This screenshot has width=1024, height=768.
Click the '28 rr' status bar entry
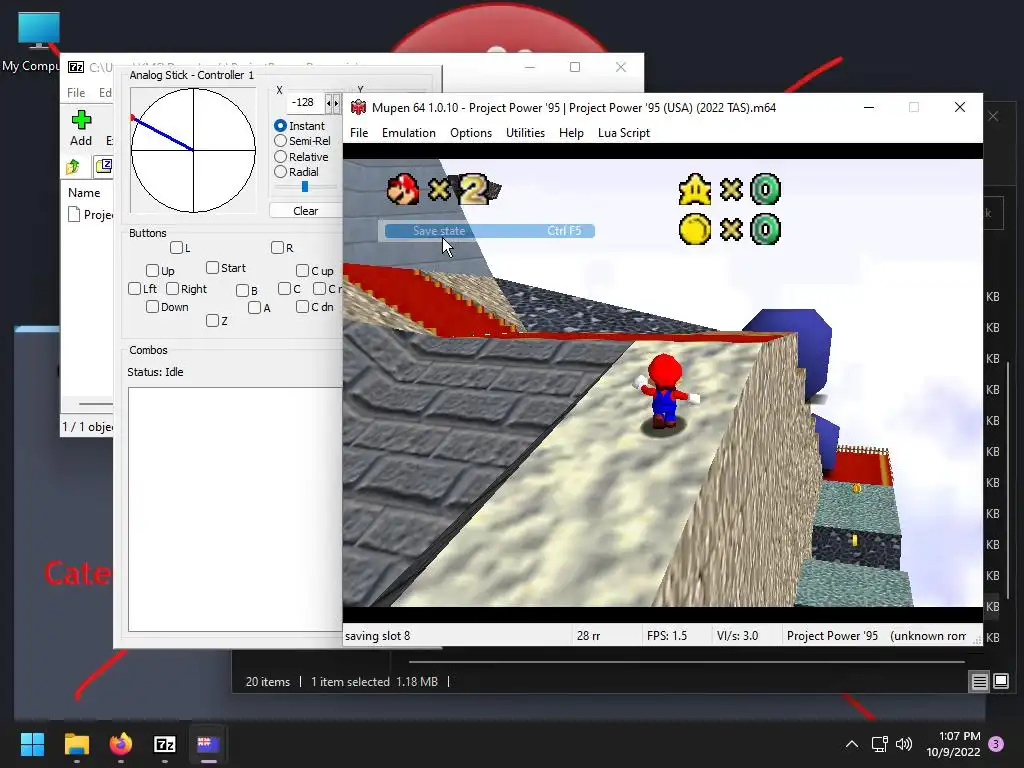pos(588,635)
